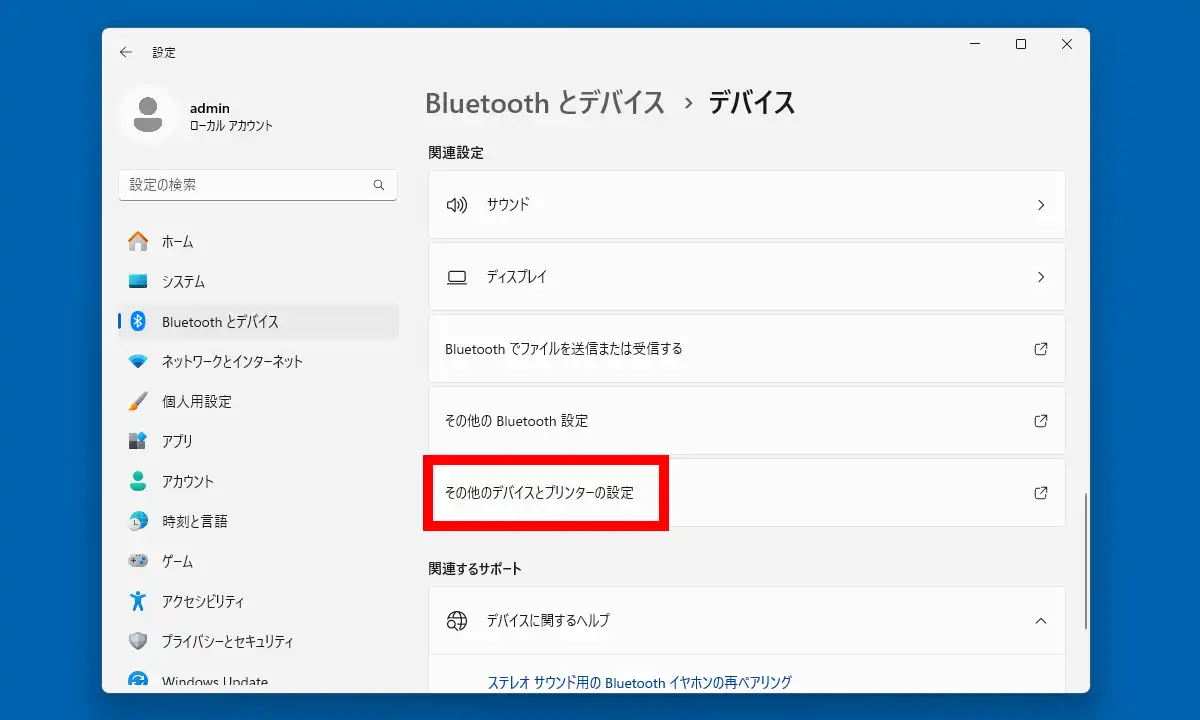Image resolution: width=1200 pixels, height=720 pixels.
Task: Open ディスプレイ settings via its chevron
Action: (x=1040, y=277)
